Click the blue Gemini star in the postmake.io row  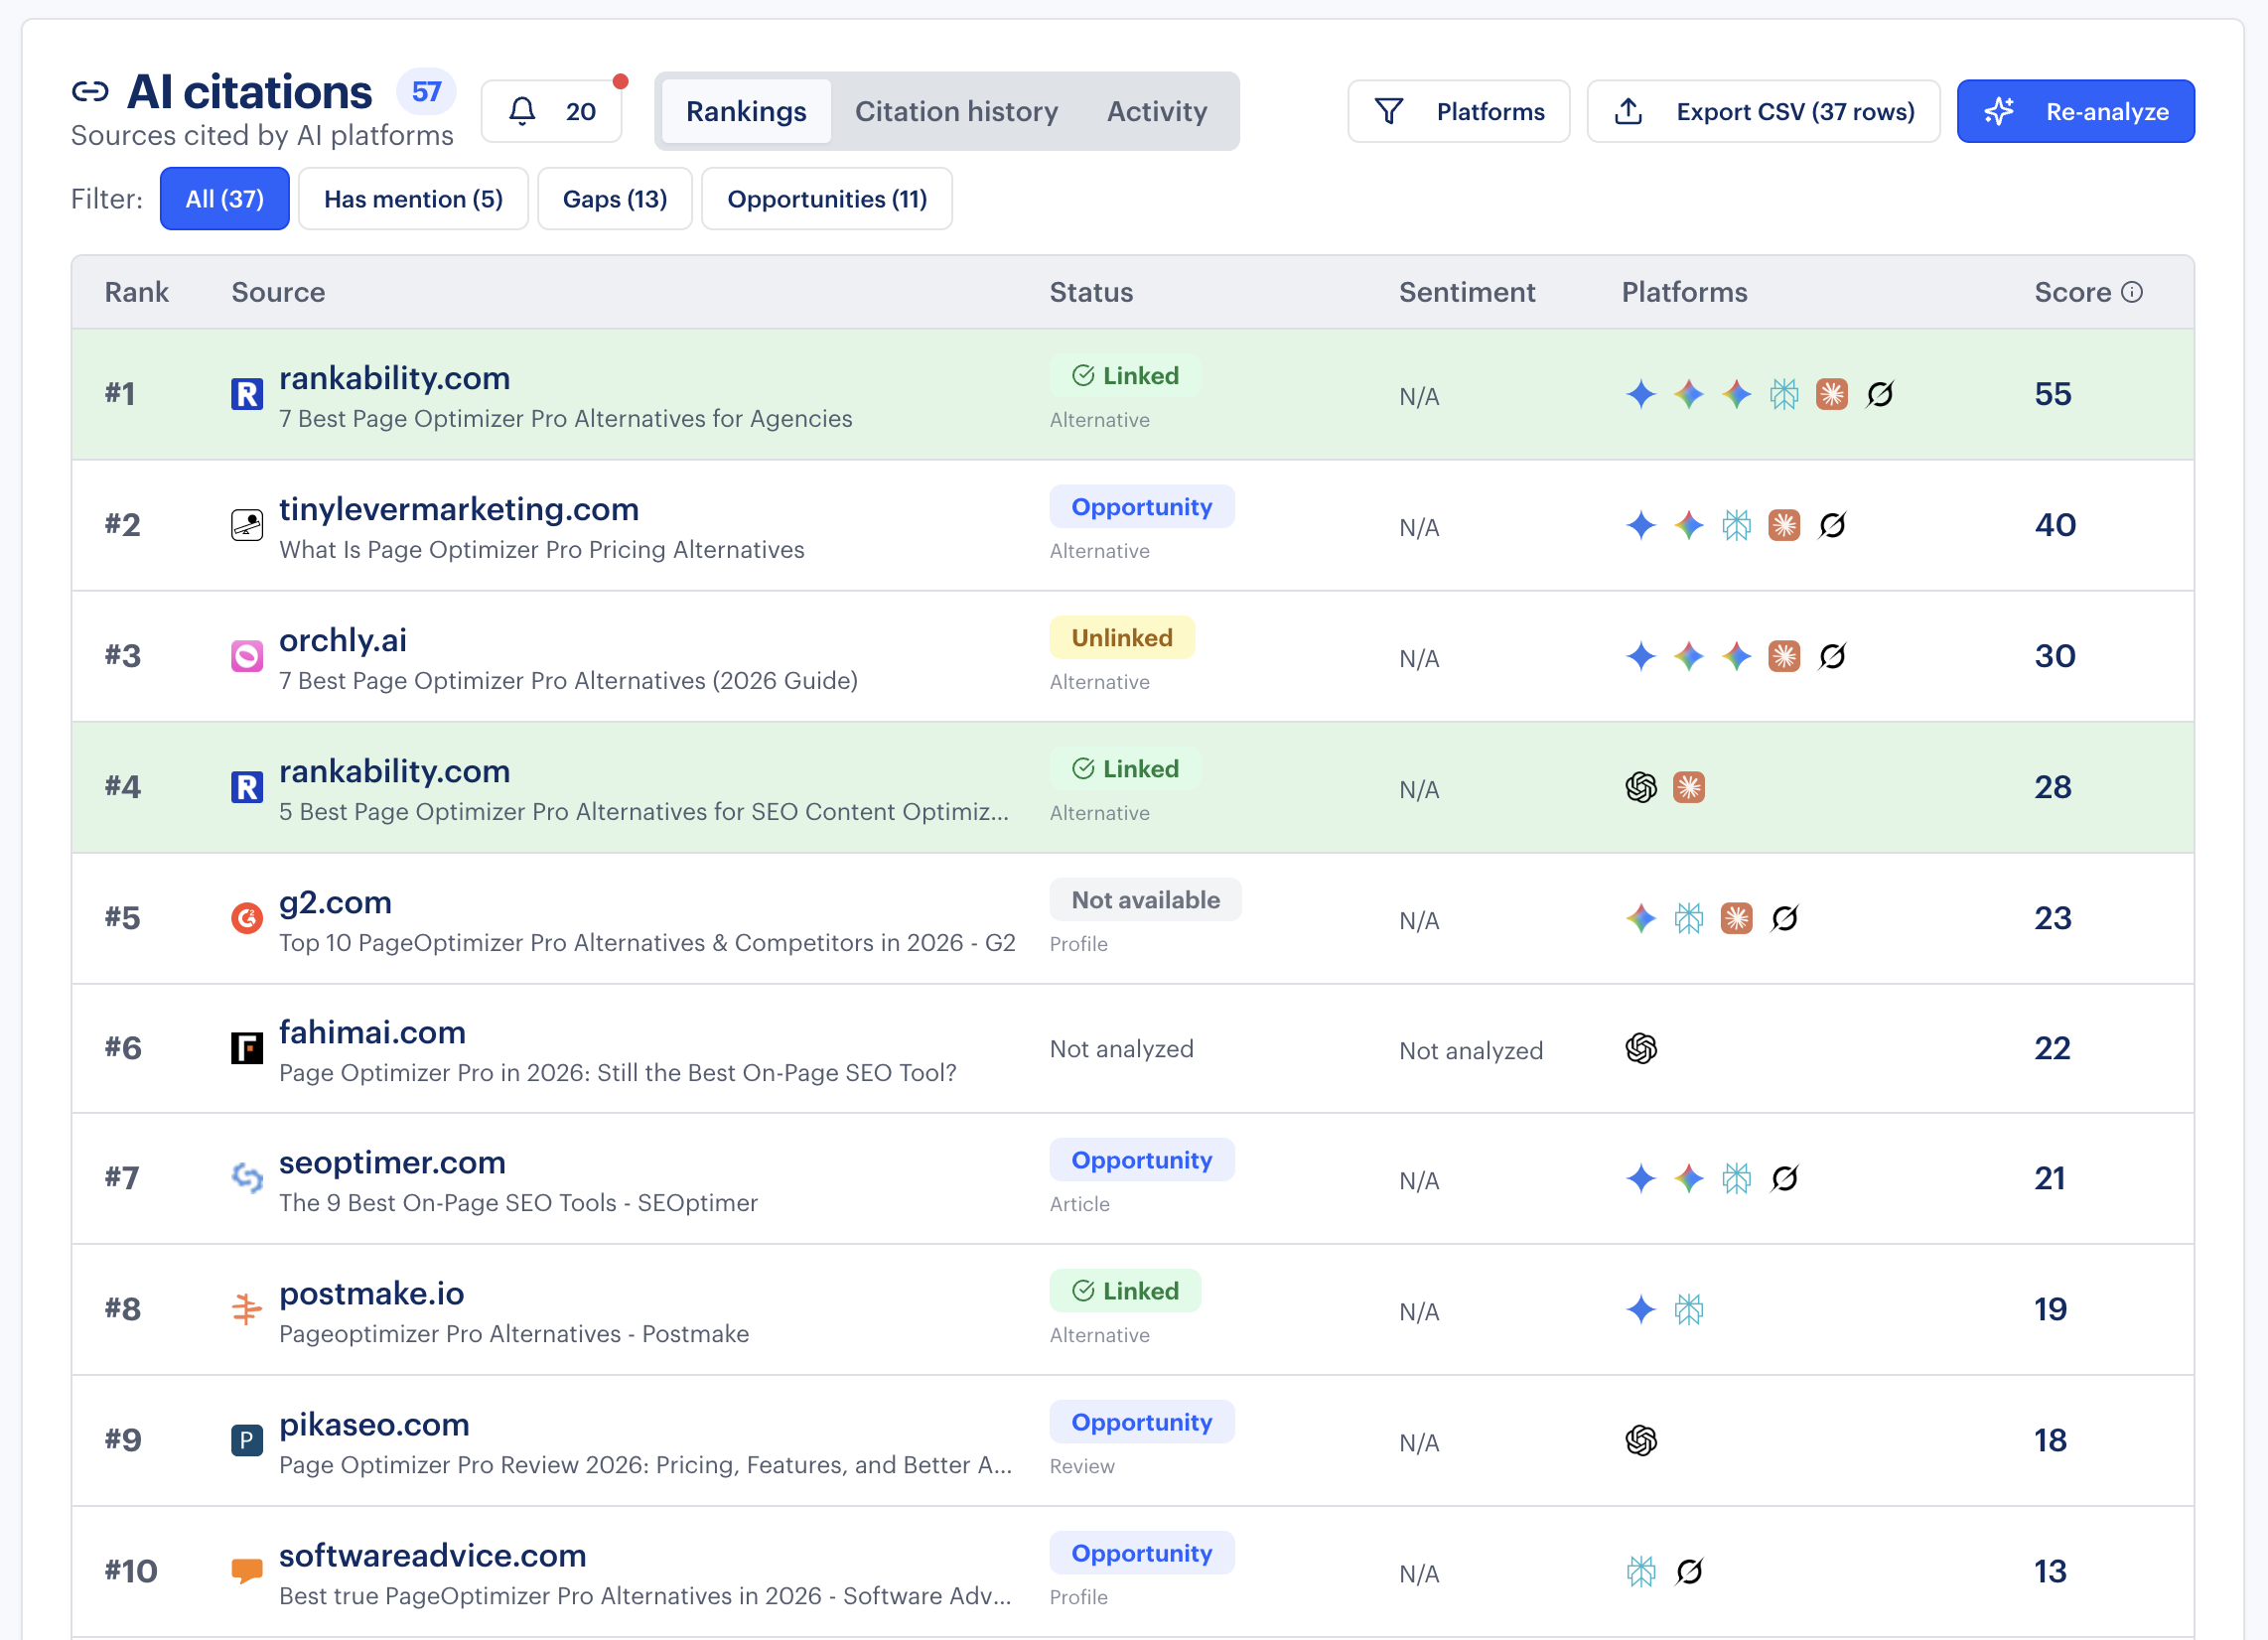click(1641, 1311)
